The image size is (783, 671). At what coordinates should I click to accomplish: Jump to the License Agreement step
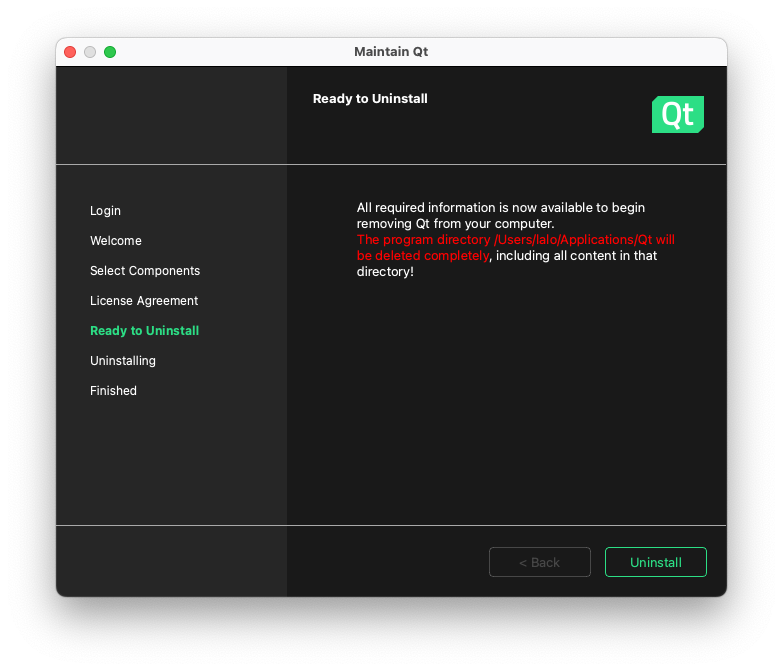144,301
